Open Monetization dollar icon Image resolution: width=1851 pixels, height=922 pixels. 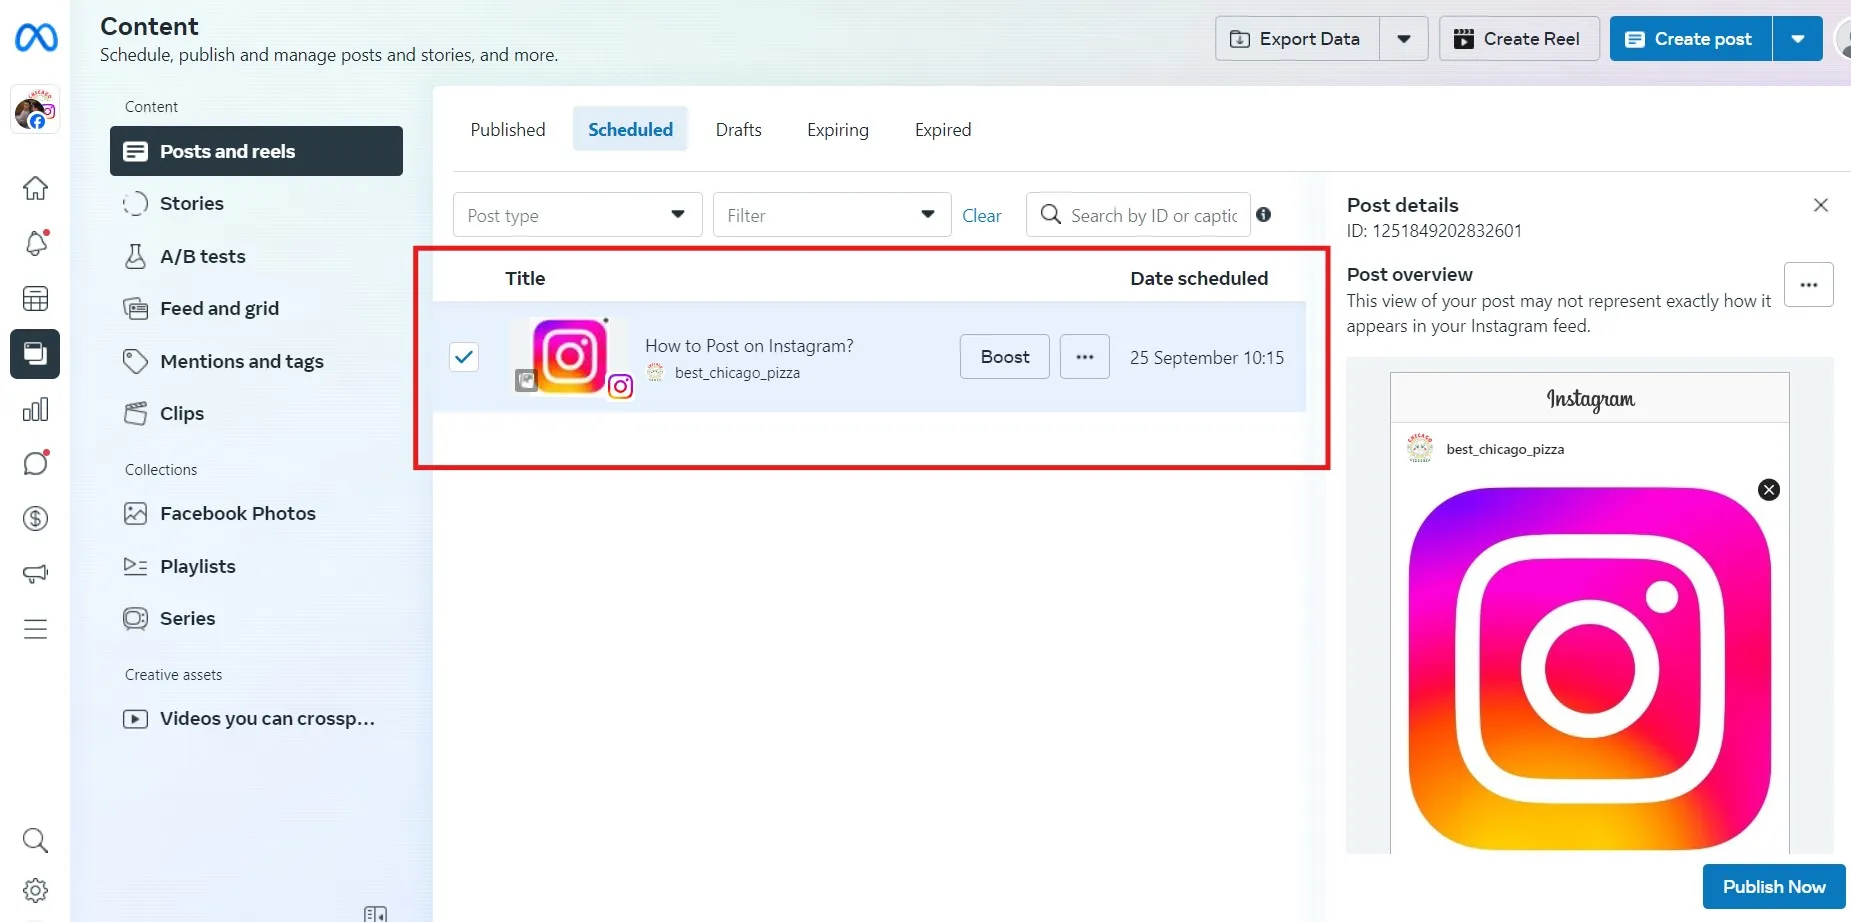point(35,518)
